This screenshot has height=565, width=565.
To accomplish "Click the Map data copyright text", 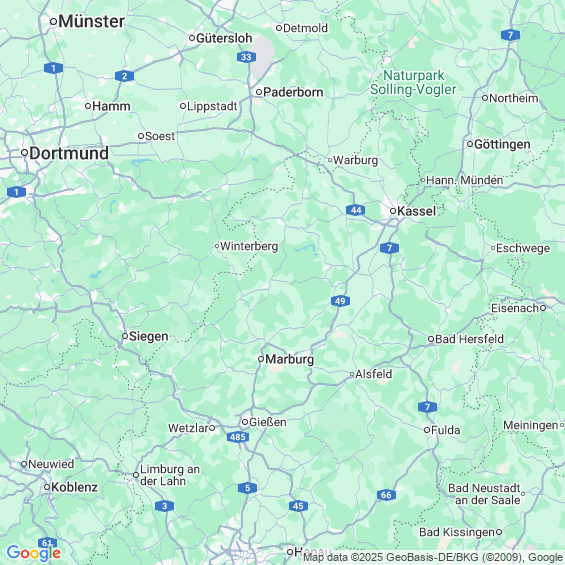I will (x=433, y=557).
